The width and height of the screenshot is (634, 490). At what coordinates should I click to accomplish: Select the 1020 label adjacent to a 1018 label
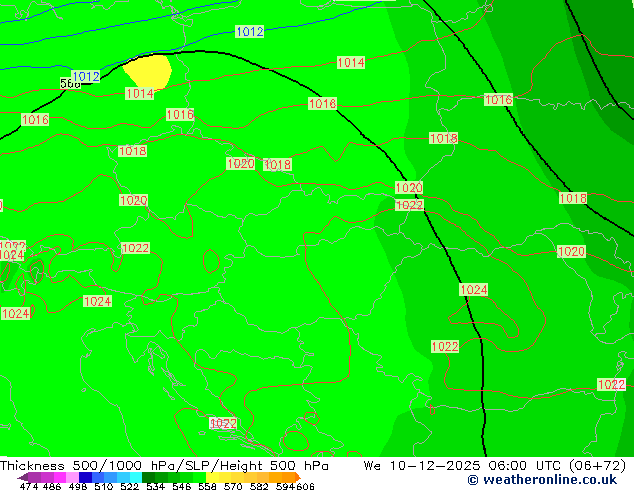[241, 163]
